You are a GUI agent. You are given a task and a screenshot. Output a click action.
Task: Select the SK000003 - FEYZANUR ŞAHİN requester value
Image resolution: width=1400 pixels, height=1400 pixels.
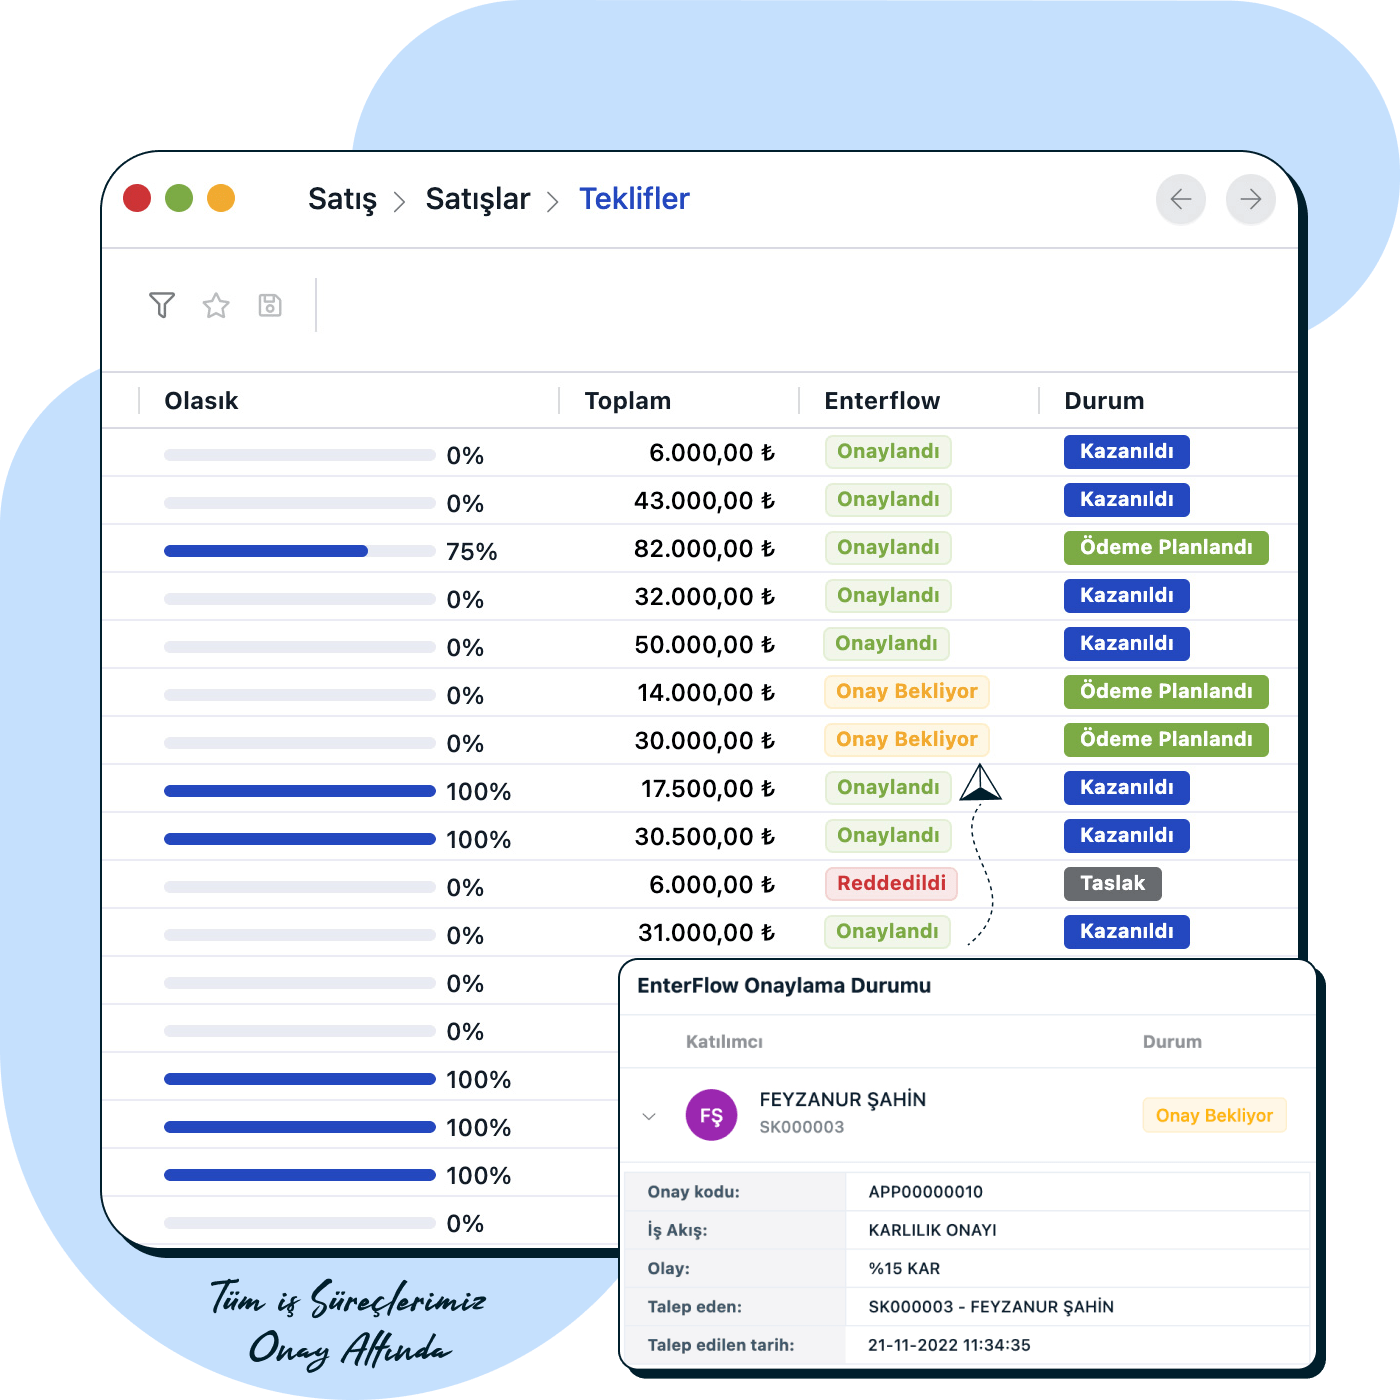click(991, 1306)
